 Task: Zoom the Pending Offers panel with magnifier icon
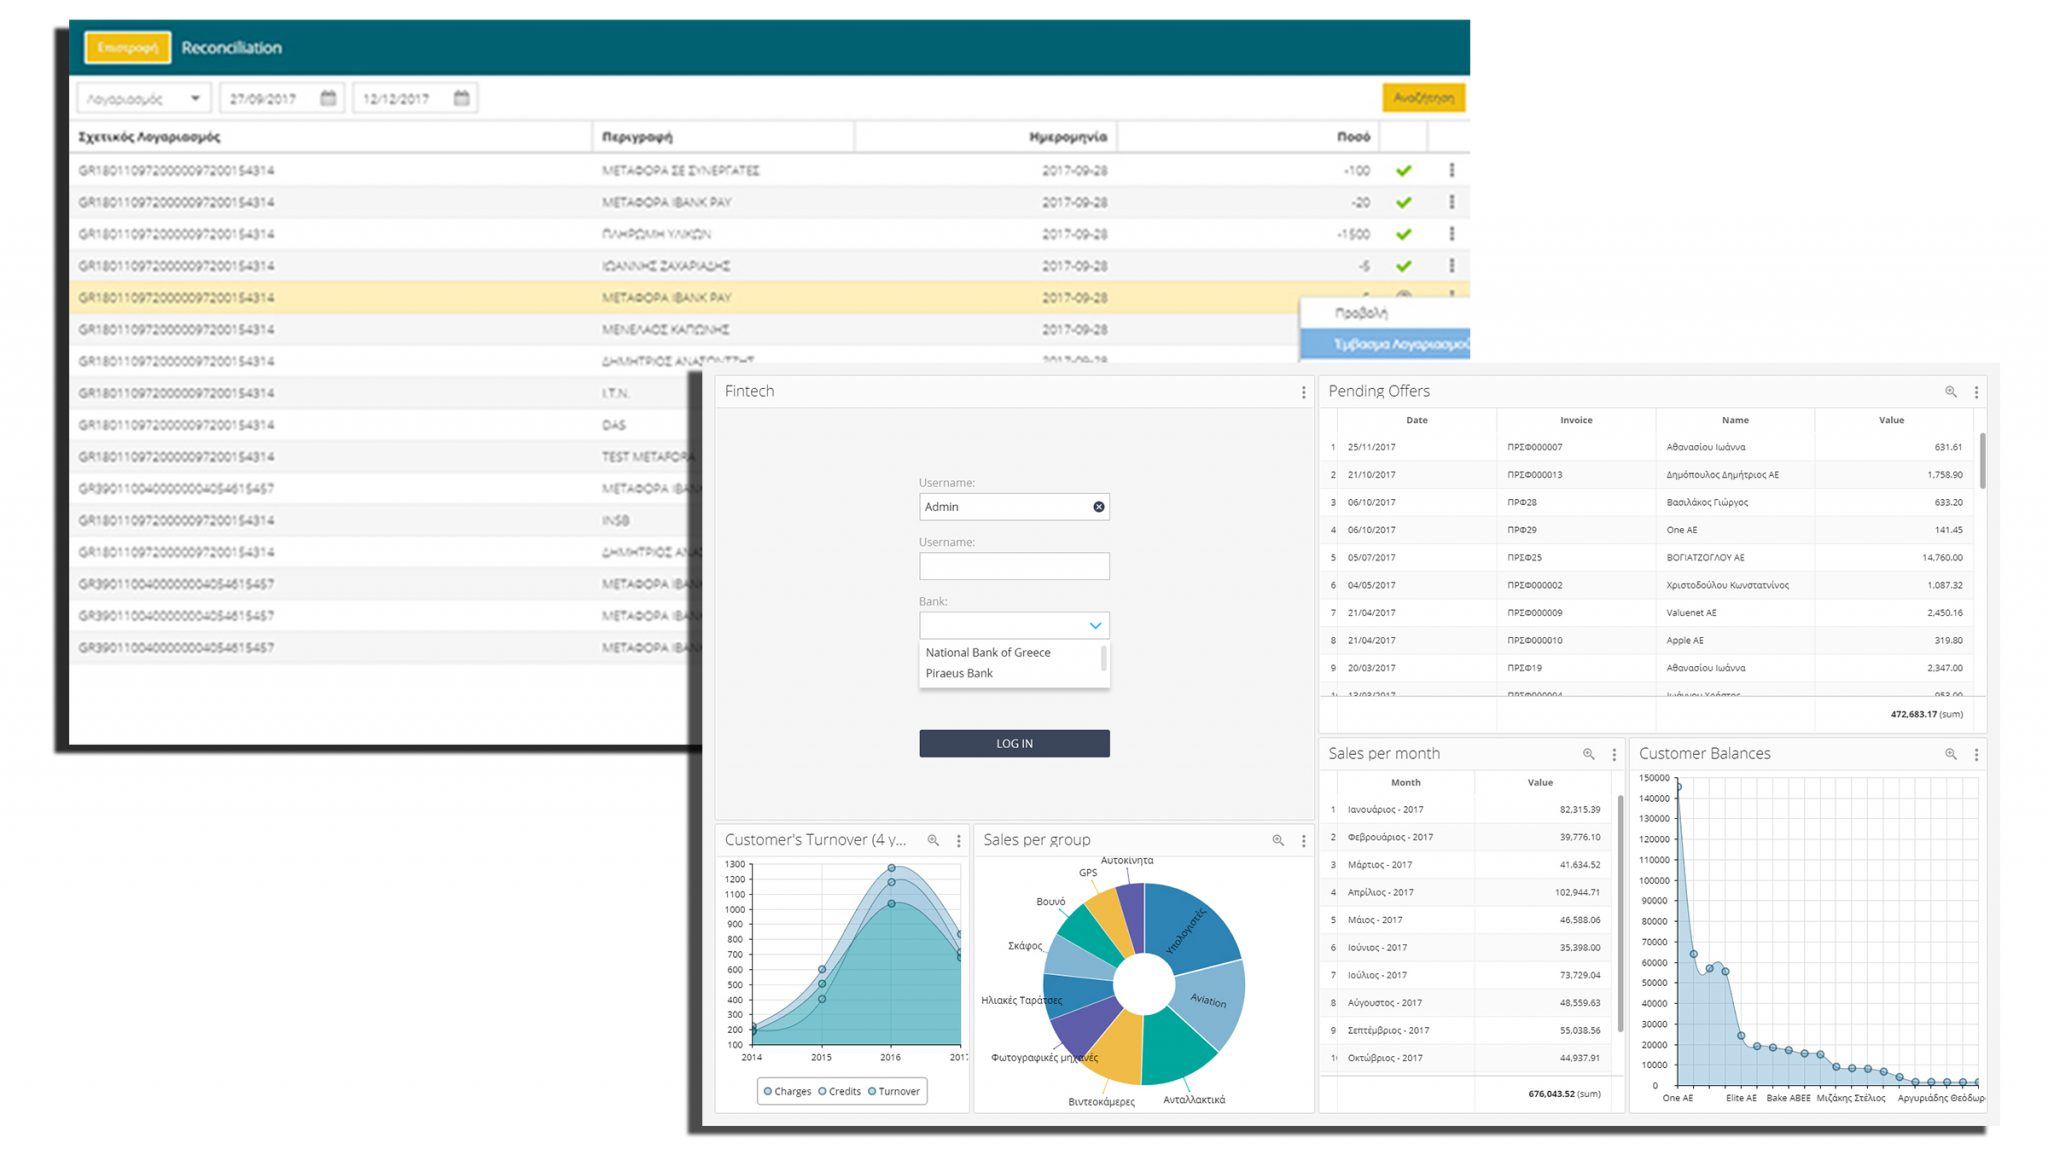[x=1950, y=392]
